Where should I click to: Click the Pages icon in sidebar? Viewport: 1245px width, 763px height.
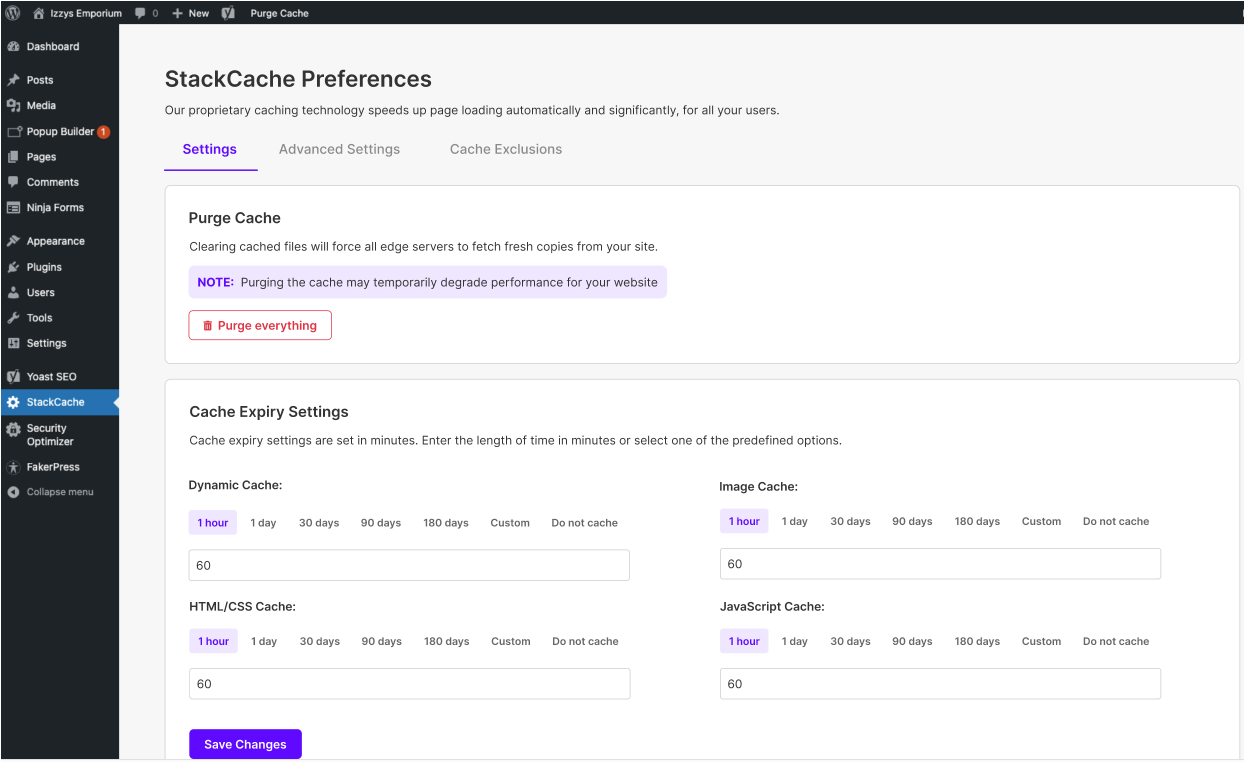coord(13,157)
